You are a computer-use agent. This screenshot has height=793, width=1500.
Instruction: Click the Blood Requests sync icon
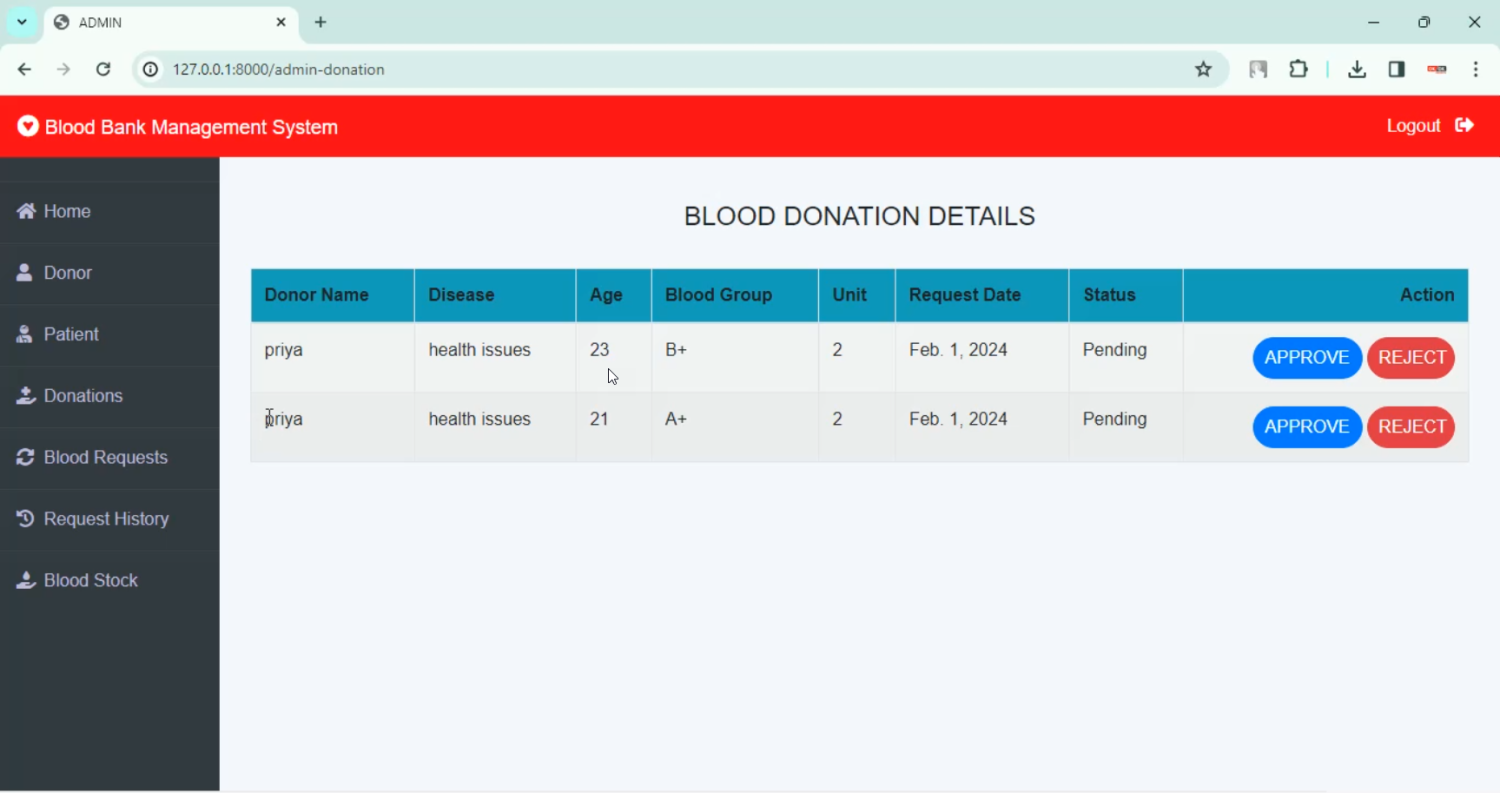pos(26,457)
